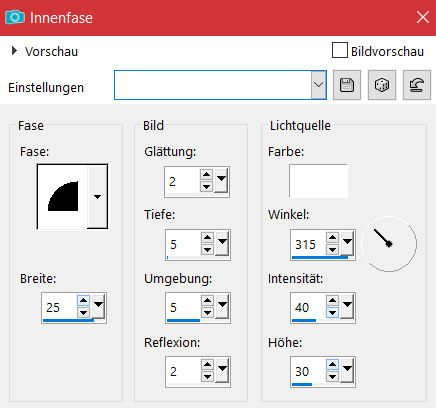Expand the Vorschau preview section
Image resolution: width=436 pixels, height=408 pixels.
click(14, 51)
